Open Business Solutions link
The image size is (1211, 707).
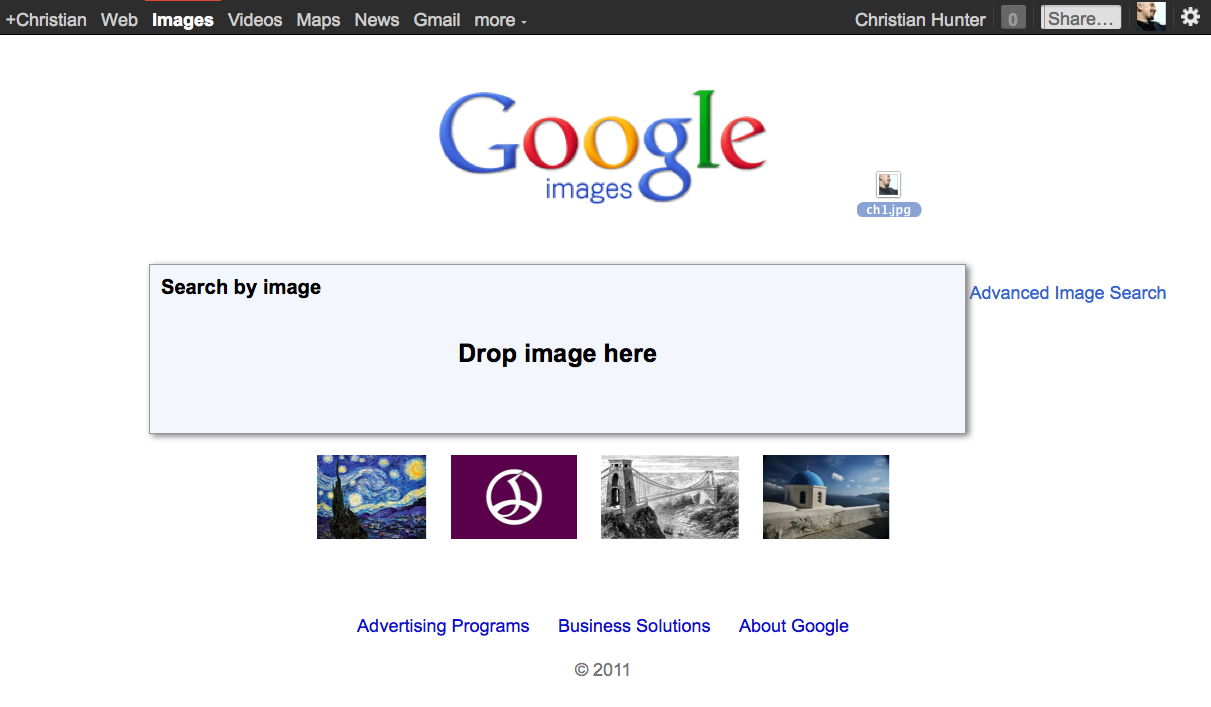point(634,626)
